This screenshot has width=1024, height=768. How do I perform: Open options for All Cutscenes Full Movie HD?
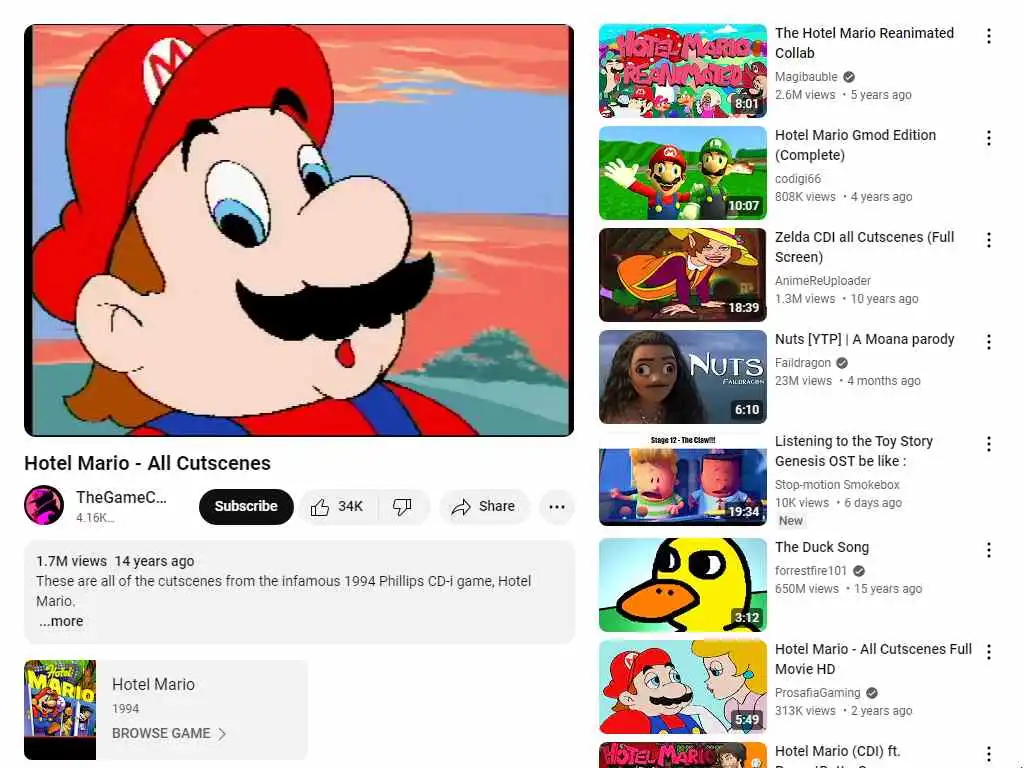989,652
